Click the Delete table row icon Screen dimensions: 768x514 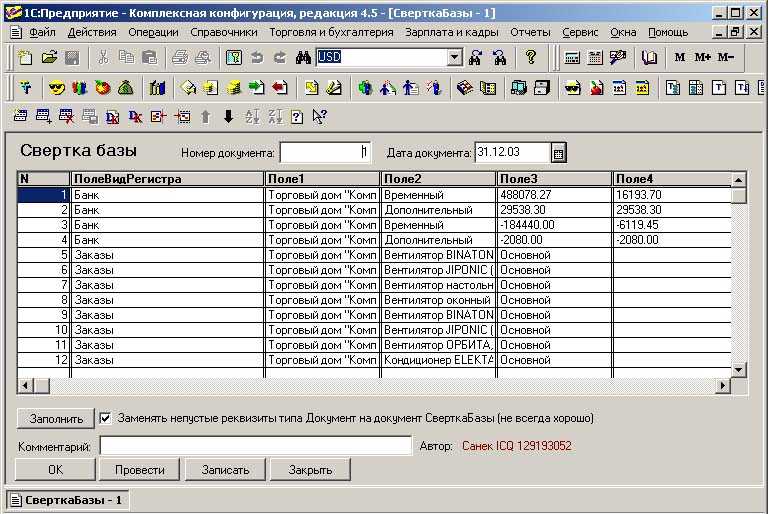point(66,117)
